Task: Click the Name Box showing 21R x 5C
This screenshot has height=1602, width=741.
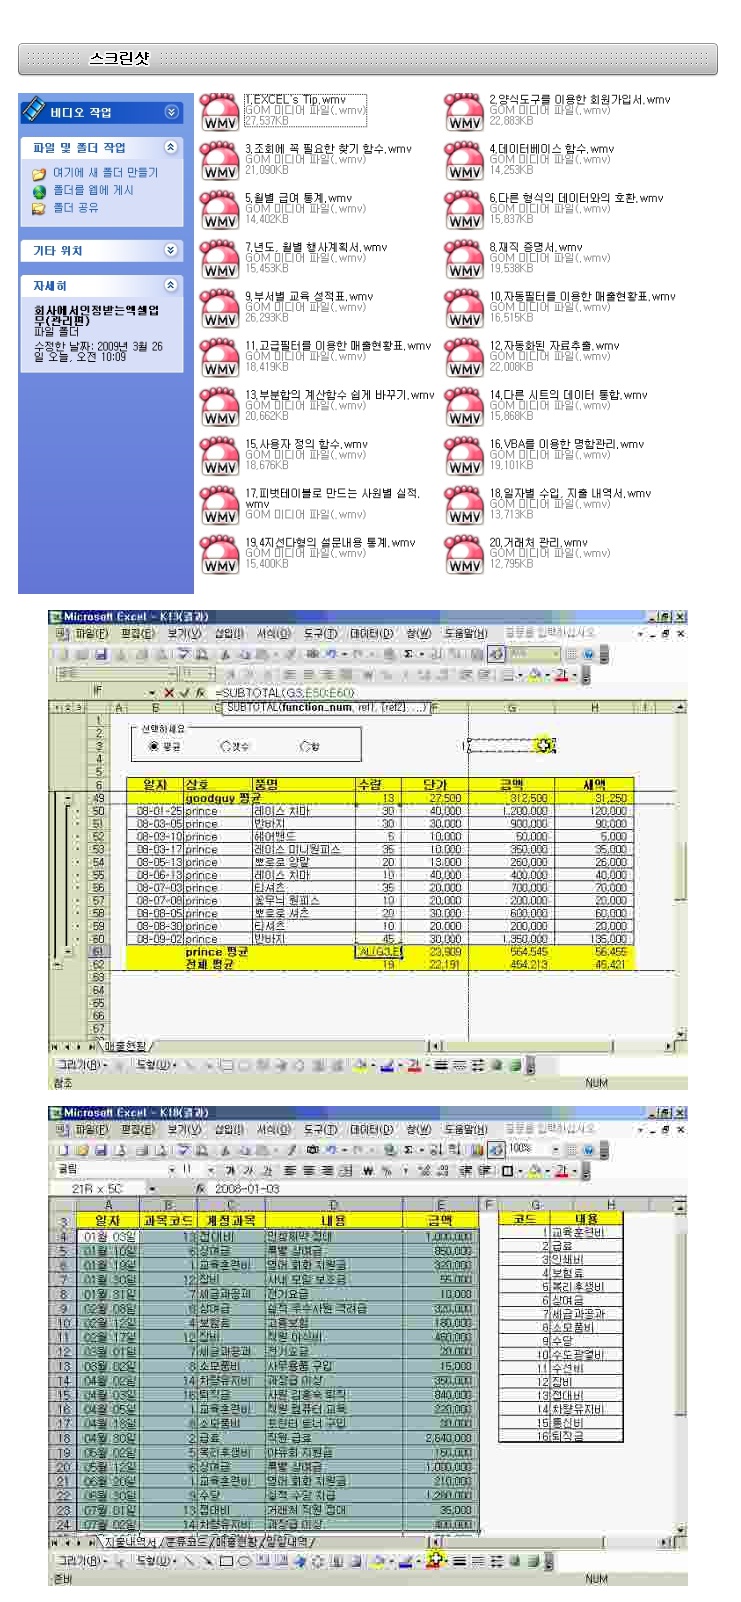Action: [97, 1189]
